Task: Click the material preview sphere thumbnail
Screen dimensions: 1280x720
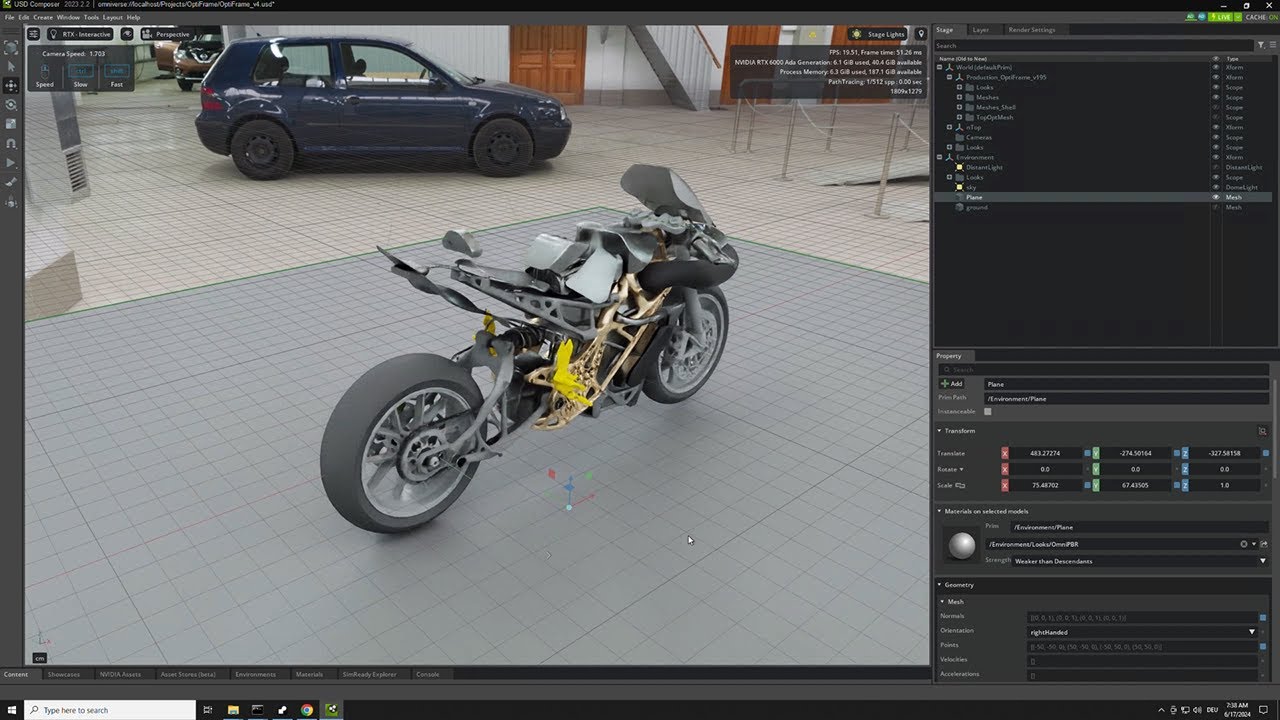Action: tap(961, 545)
